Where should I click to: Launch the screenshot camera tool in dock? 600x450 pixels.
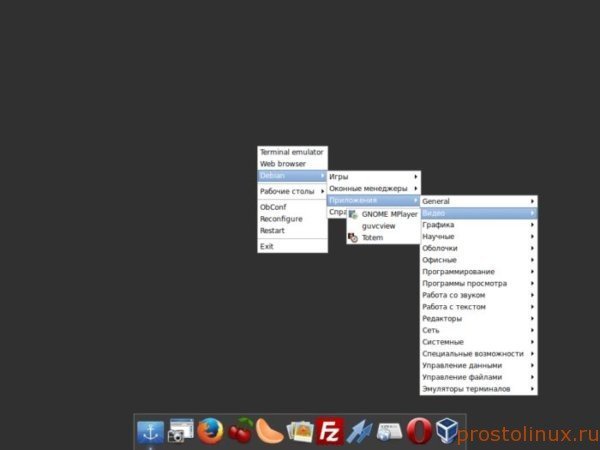point(181,431)
